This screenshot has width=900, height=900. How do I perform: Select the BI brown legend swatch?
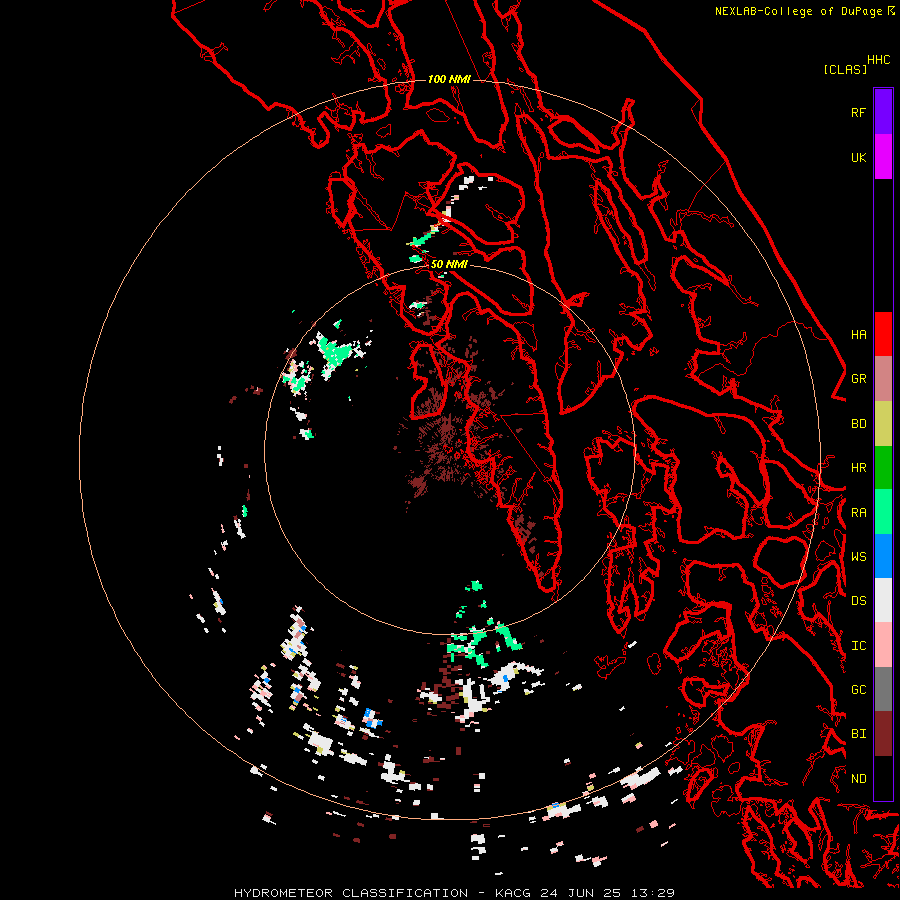click(883, 734)
